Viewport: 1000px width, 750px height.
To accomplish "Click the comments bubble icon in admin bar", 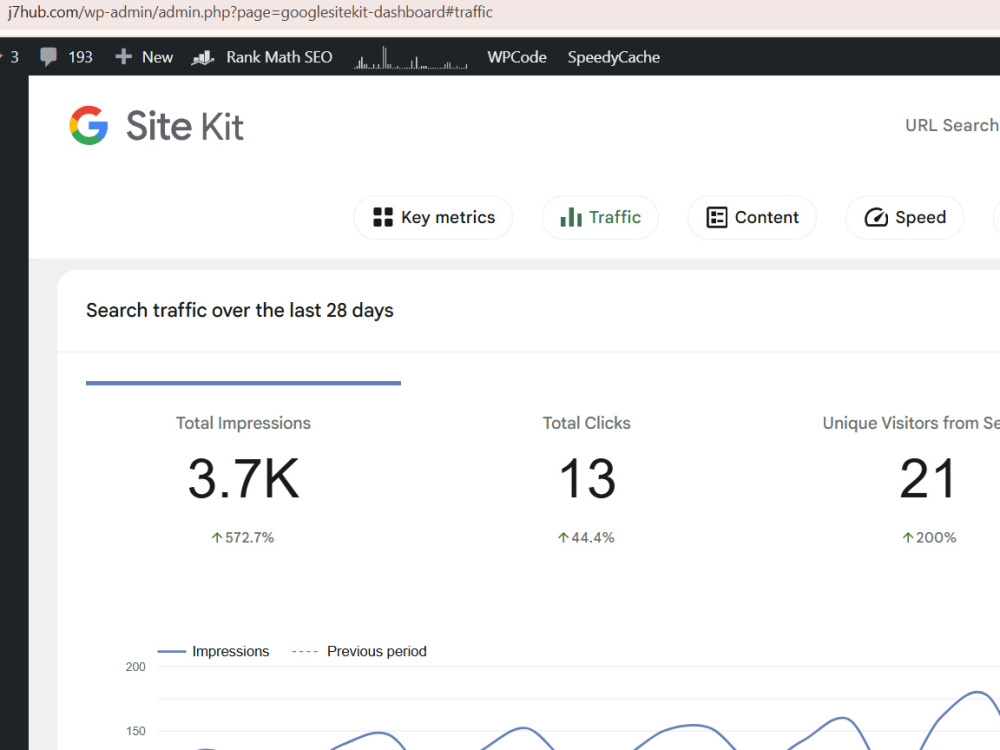I will tap(48, 57).
